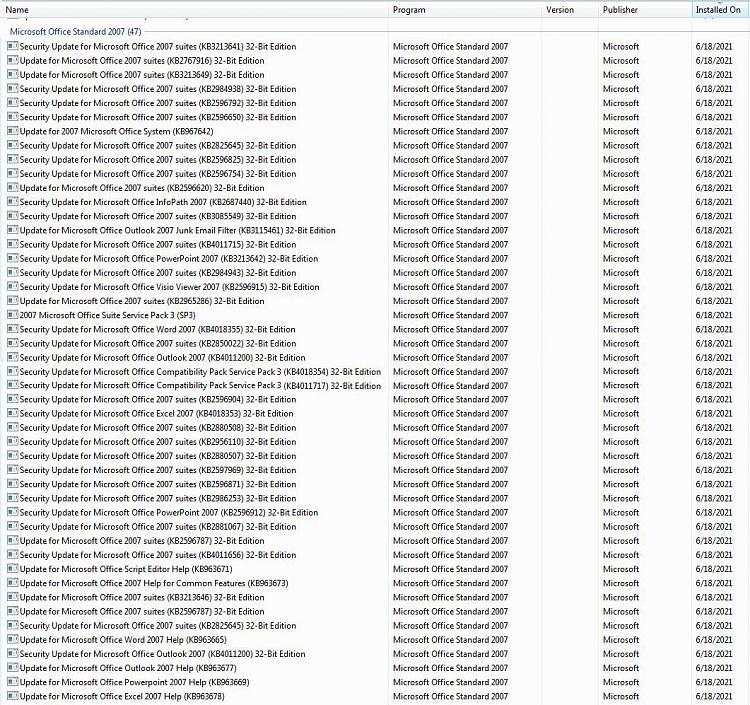Select Security Update KB2880507 entry
750x705 pixels.
(x=158, y=456)
